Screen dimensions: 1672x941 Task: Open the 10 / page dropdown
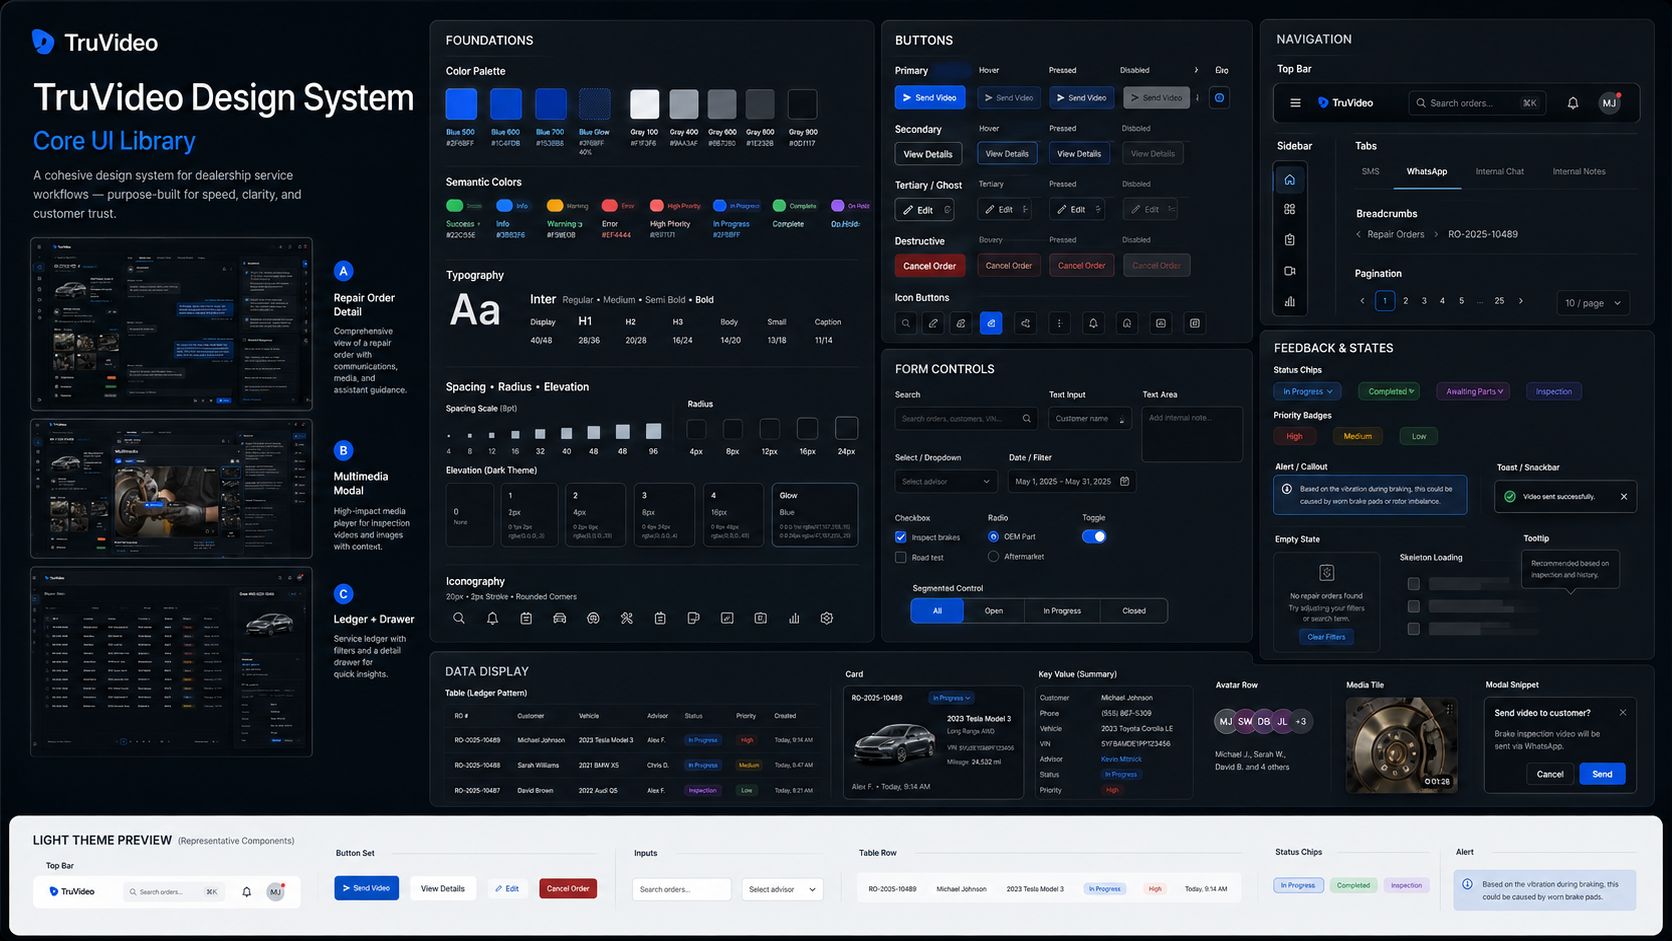(x=1593, y=302)
